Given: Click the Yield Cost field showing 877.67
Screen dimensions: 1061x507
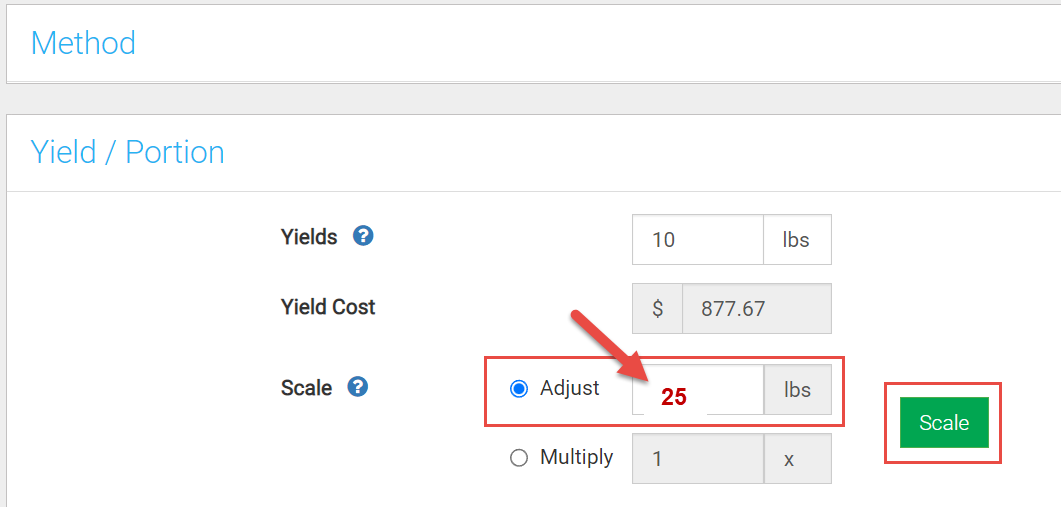Looking at the screenshot, I should (755, 309).
